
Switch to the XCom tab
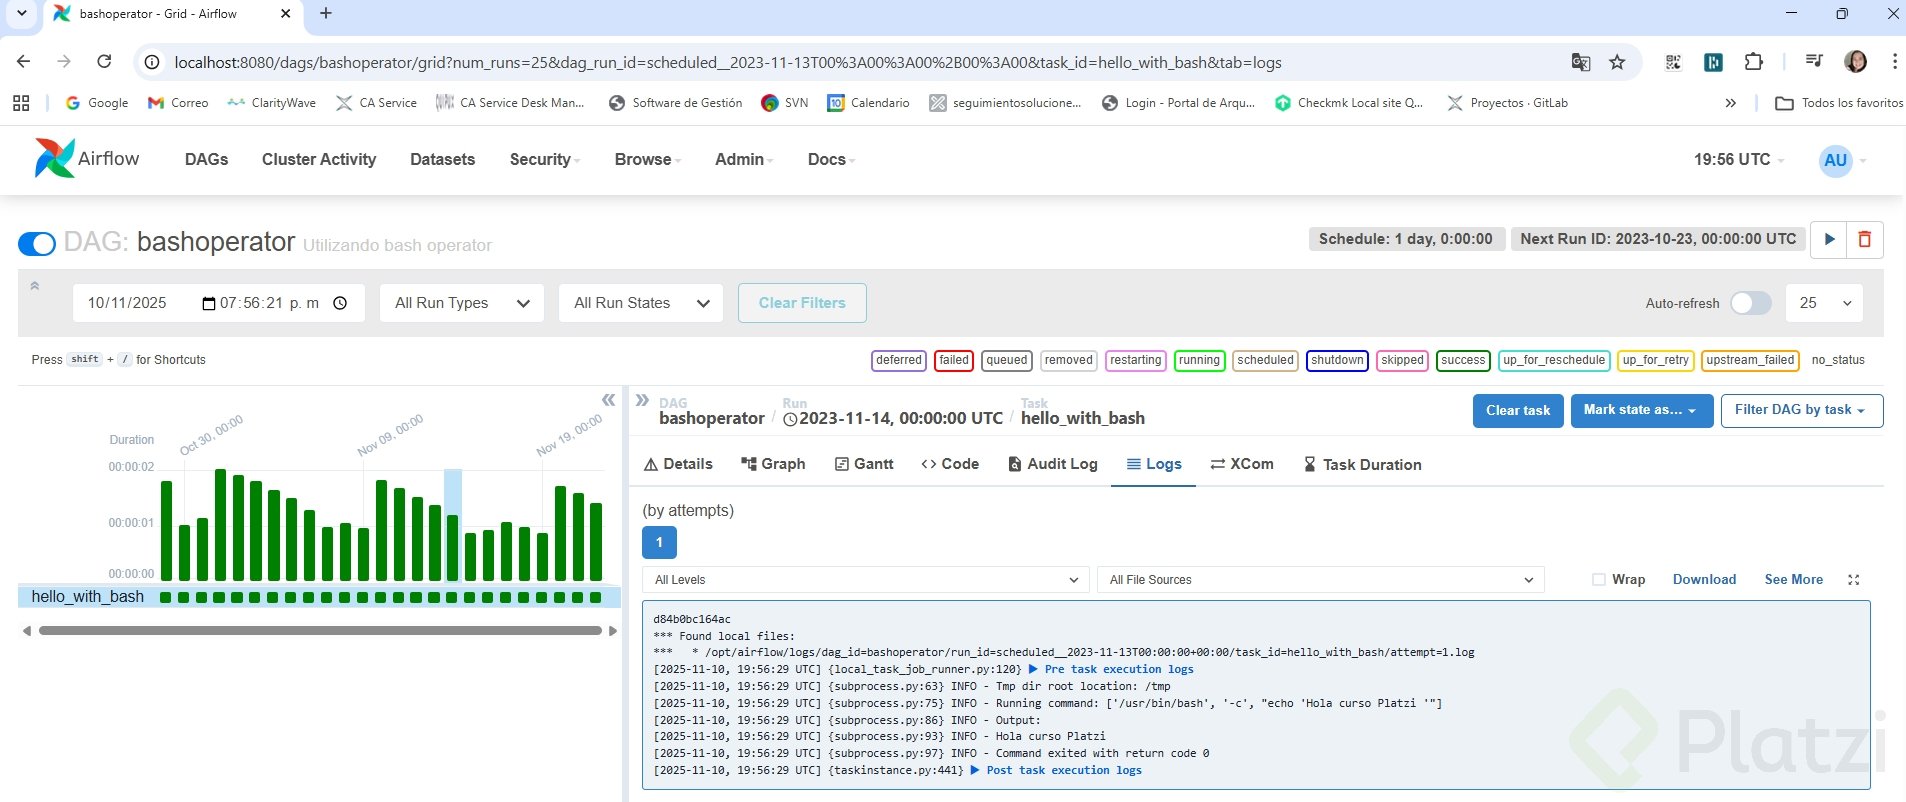(1241, 464)
